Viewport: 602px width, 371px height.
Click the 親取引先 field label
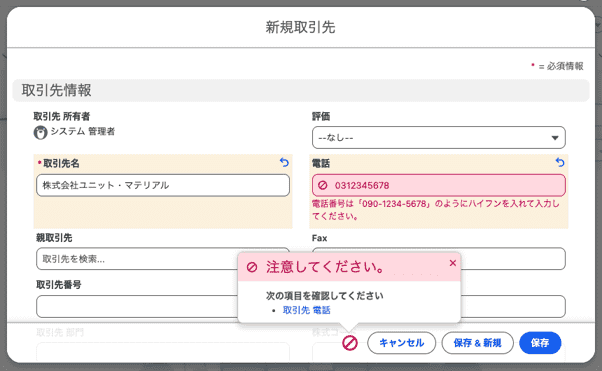[54, 238]
